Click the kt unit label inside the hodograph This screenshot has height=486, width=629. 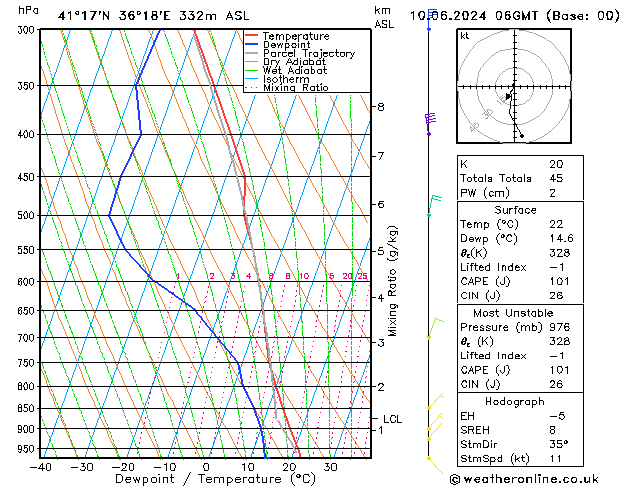(x=465, y=36)
